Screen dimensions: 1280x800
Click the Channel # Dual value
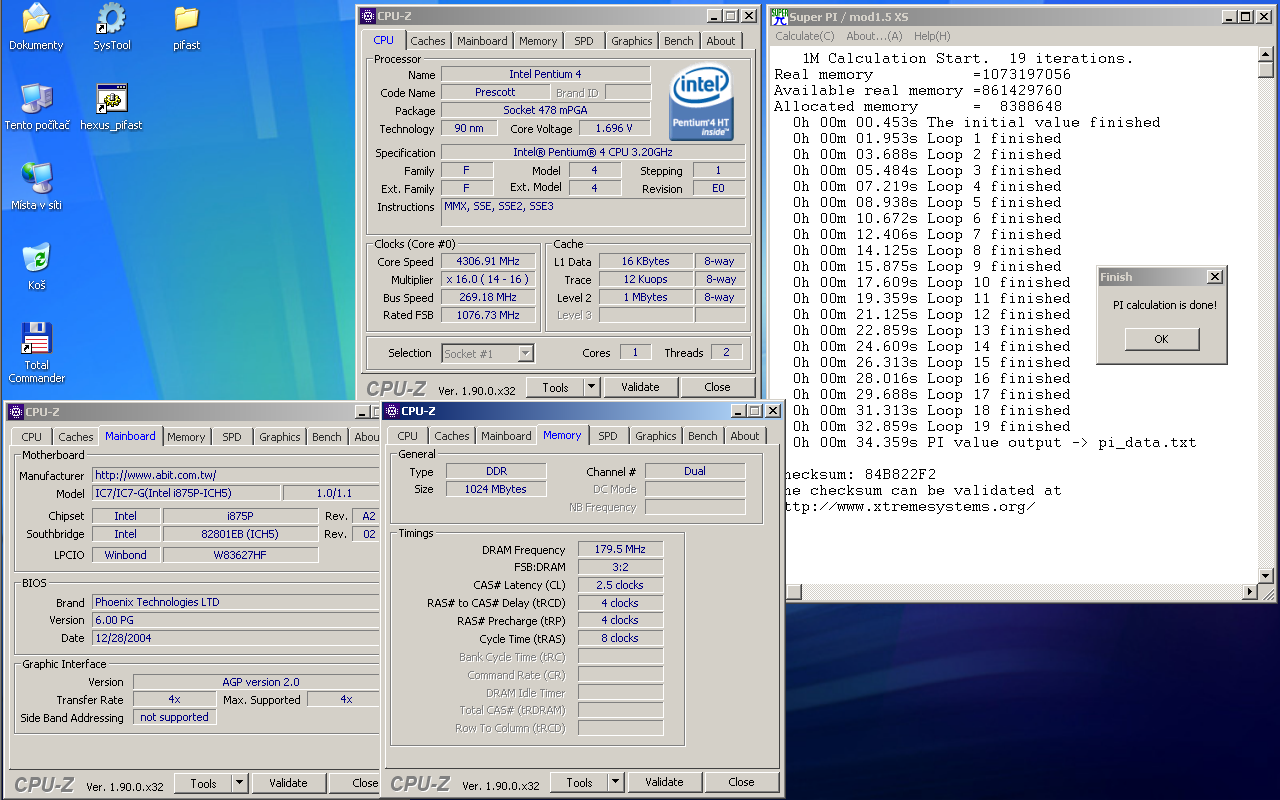point(695,471)
